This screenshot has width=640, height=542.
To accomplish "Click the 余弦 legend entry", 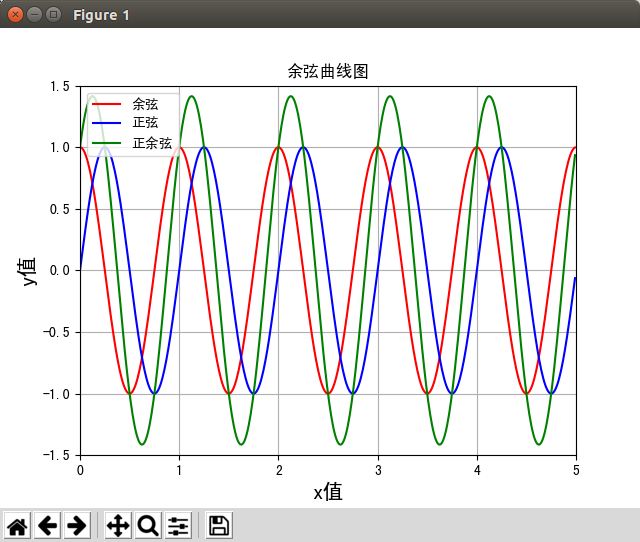I will tap(145, 104).
